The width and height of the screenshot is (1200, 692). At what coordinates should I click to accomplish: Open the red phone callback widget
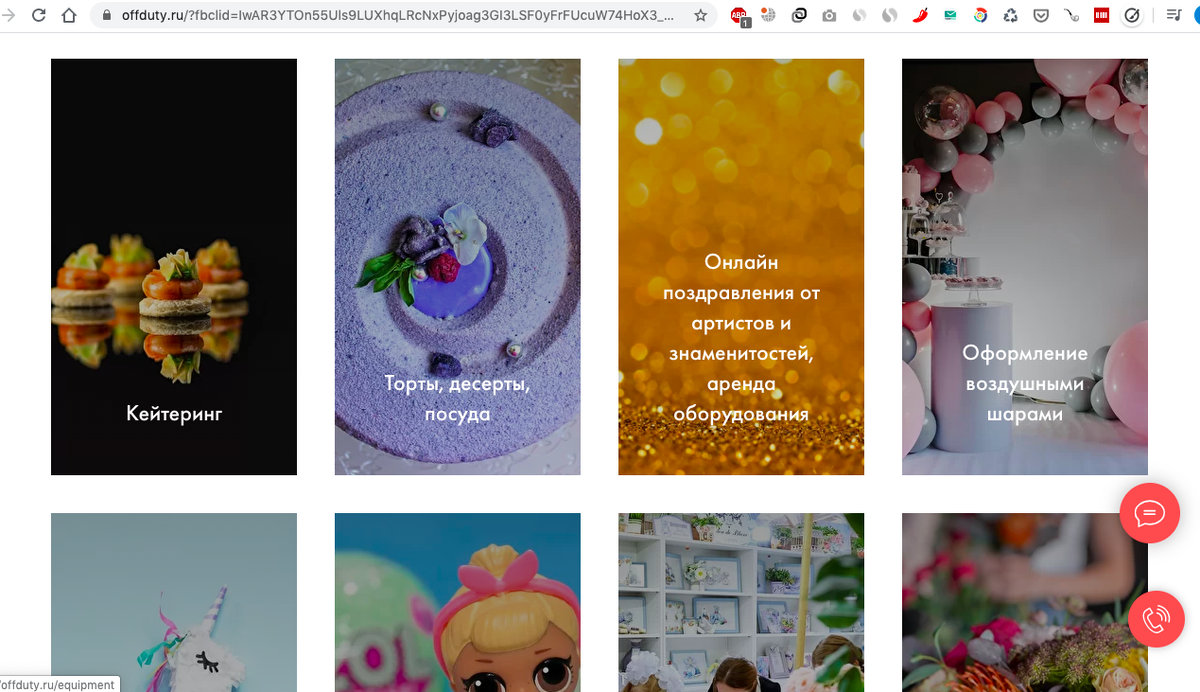pyautogui.click(x=1156, y=619)
